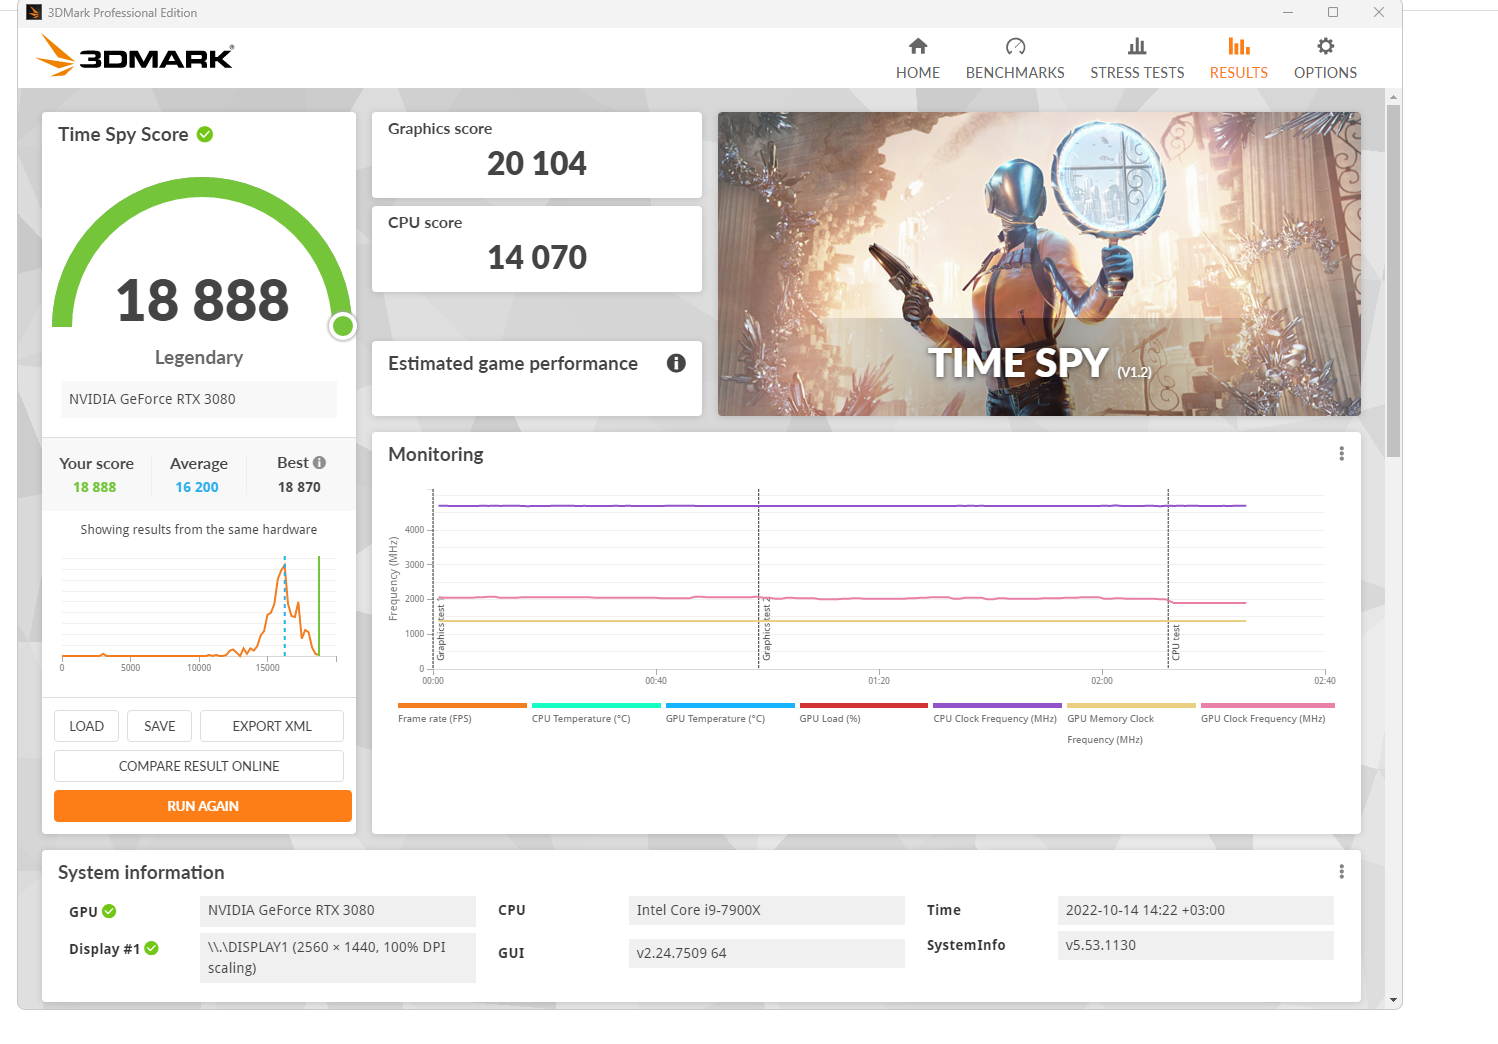
Task: Click SystemInfo version v5.53.1130
Action: tap(1195, 945)
